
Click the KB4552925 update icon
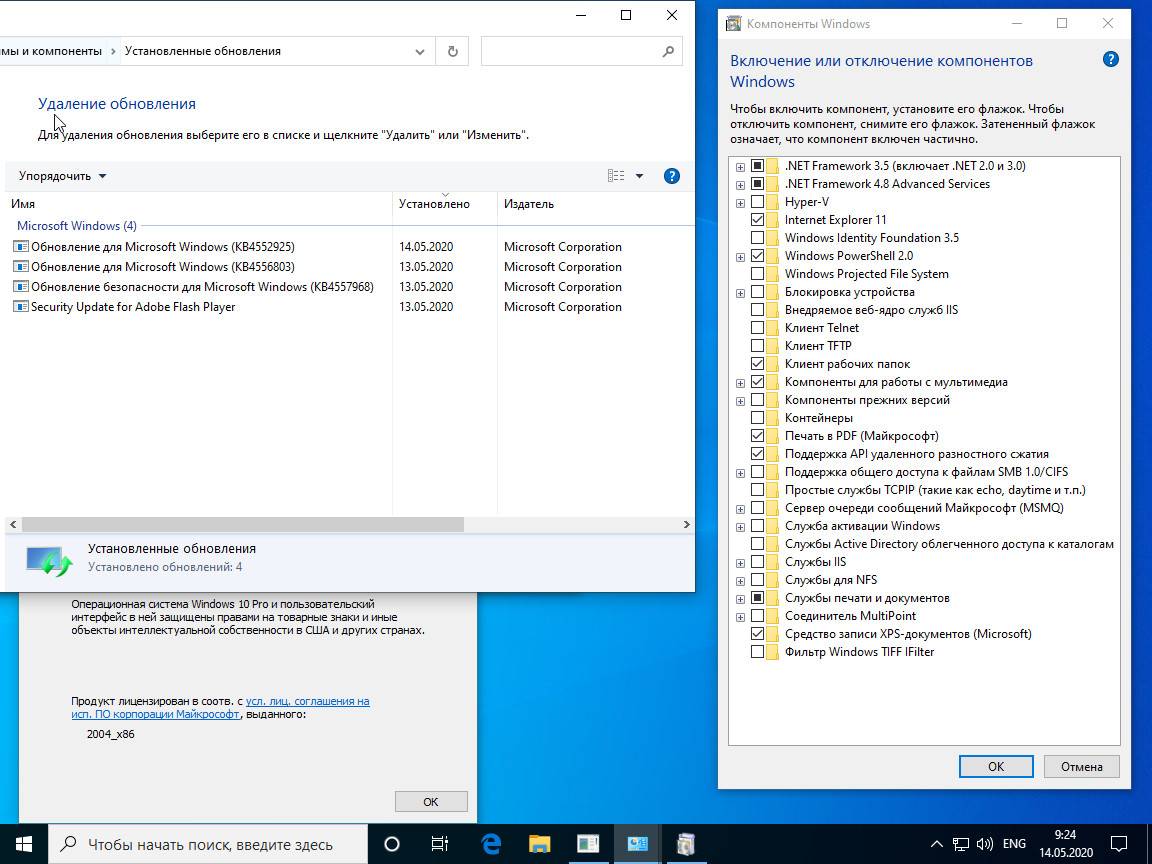click(21, 247)
